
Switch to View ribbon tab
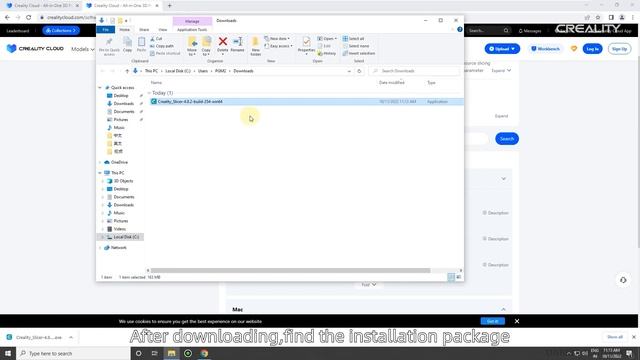(x=163, y=30)
